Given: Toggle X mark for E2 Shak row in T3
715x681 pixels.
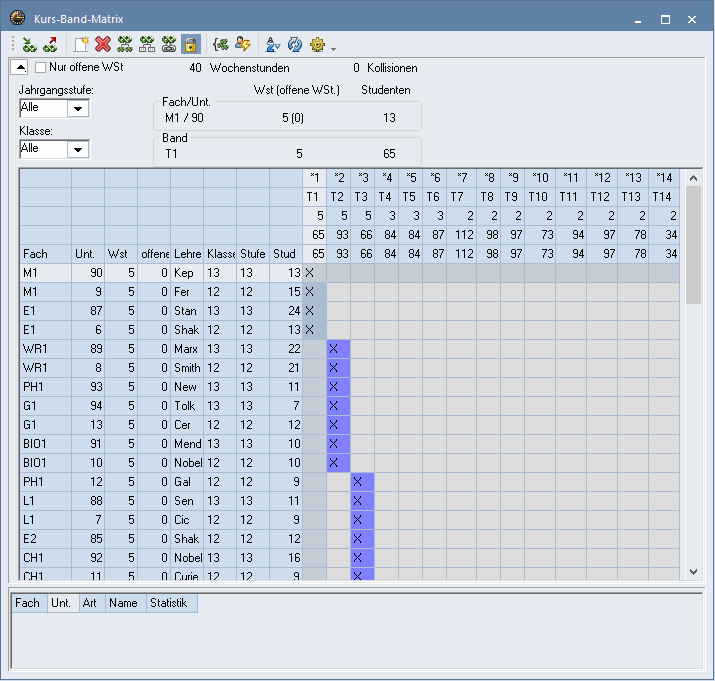Looking at the screenshot, I should [363, 539].
